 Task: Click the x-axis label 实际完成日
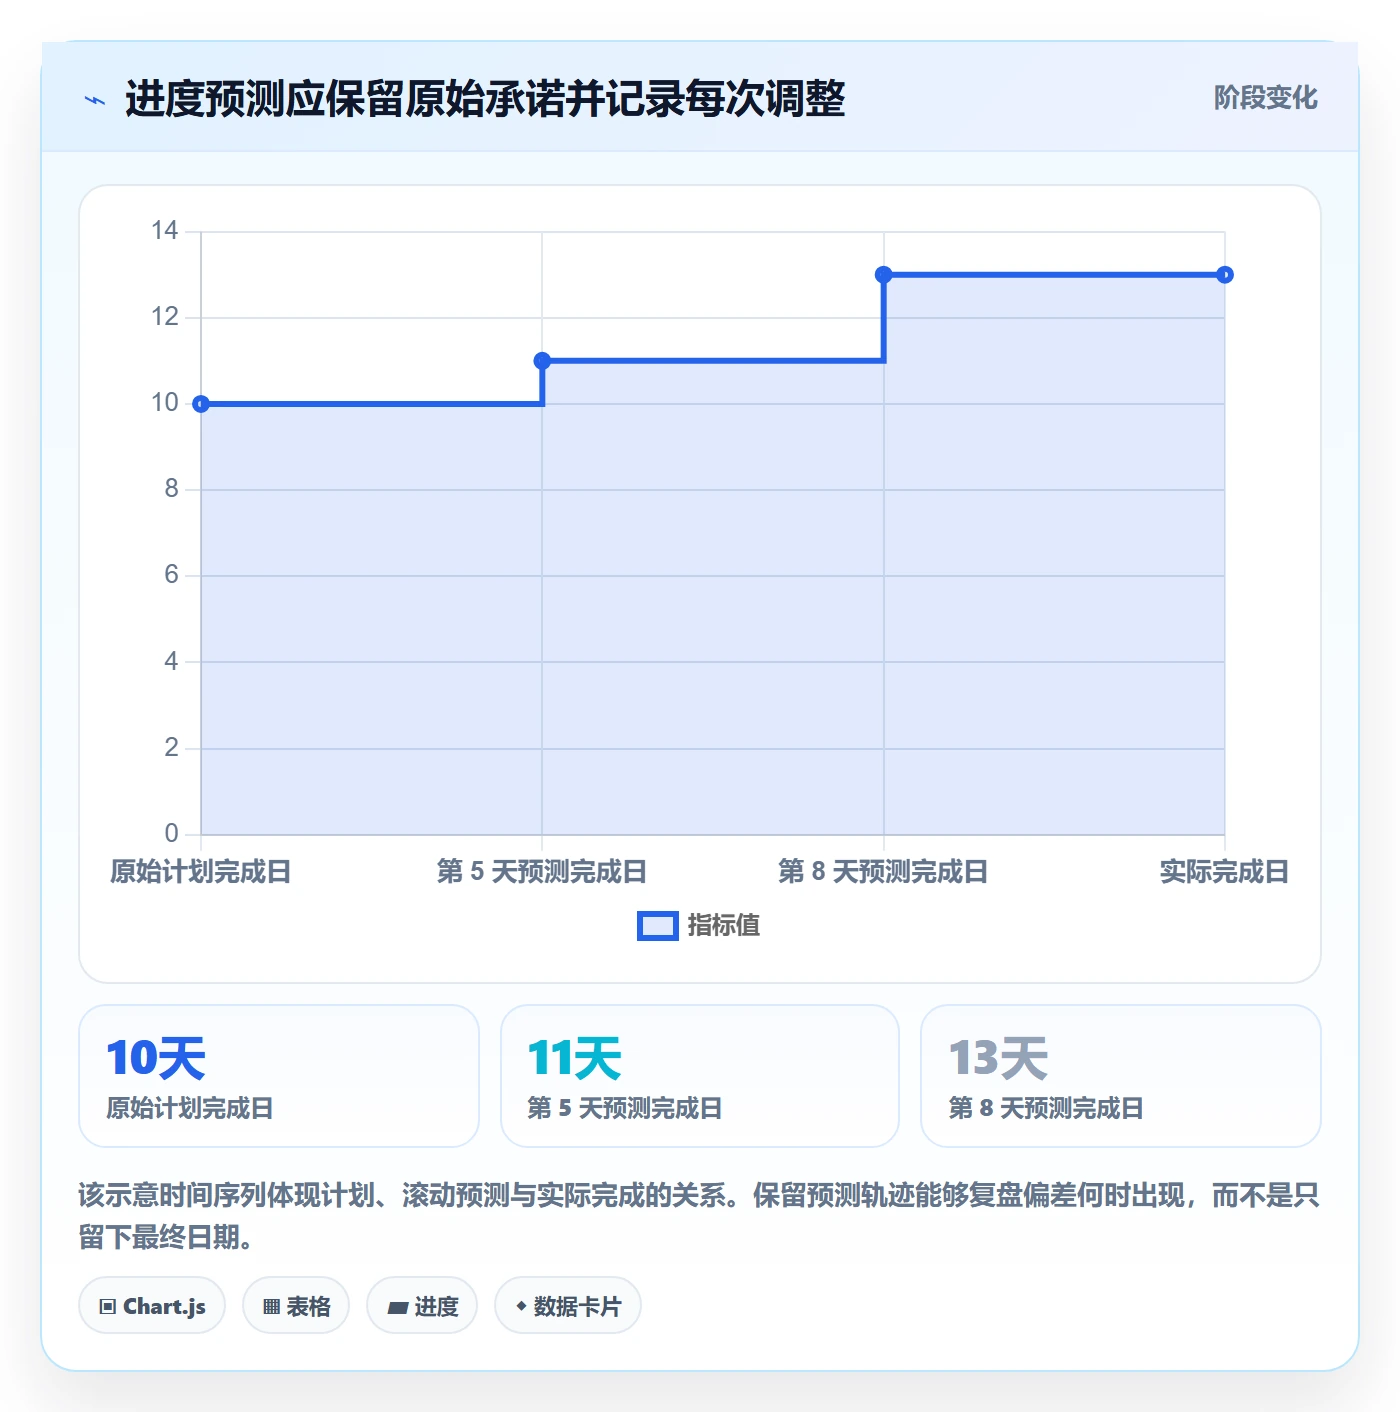[1225, 872]
